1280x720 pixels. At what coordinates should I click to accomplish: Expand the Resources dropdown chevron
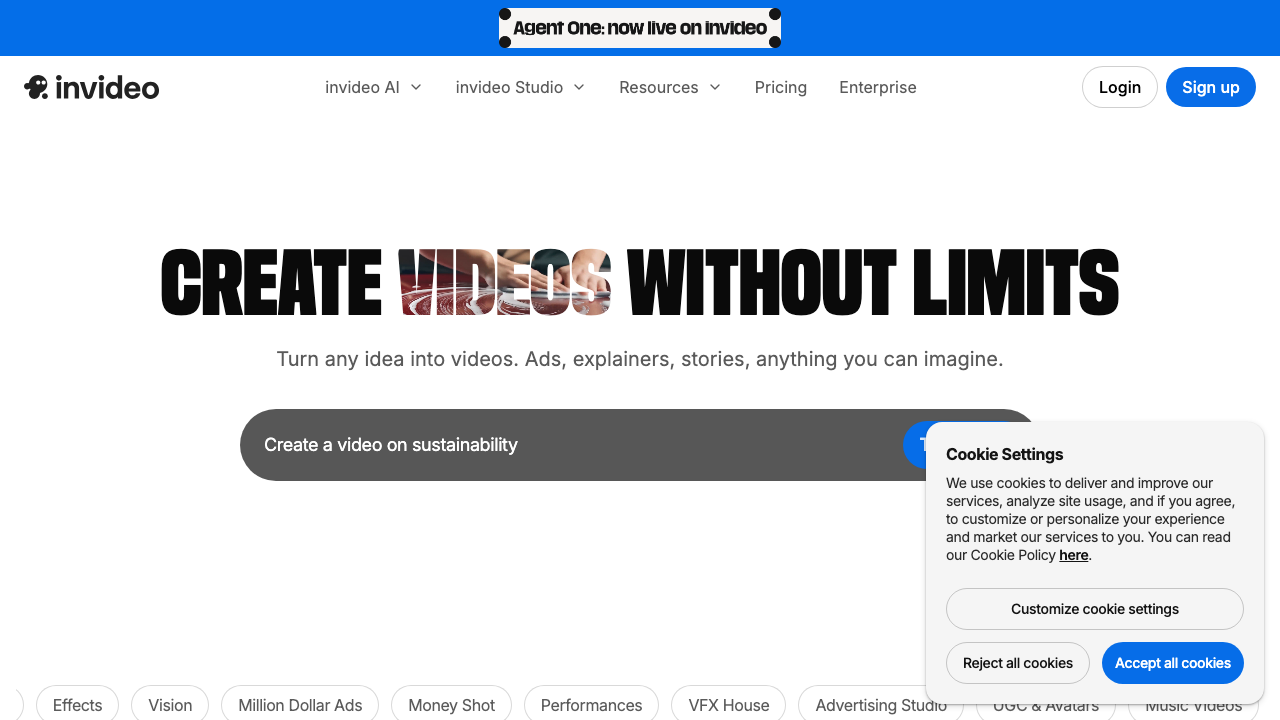coord(715,87)
